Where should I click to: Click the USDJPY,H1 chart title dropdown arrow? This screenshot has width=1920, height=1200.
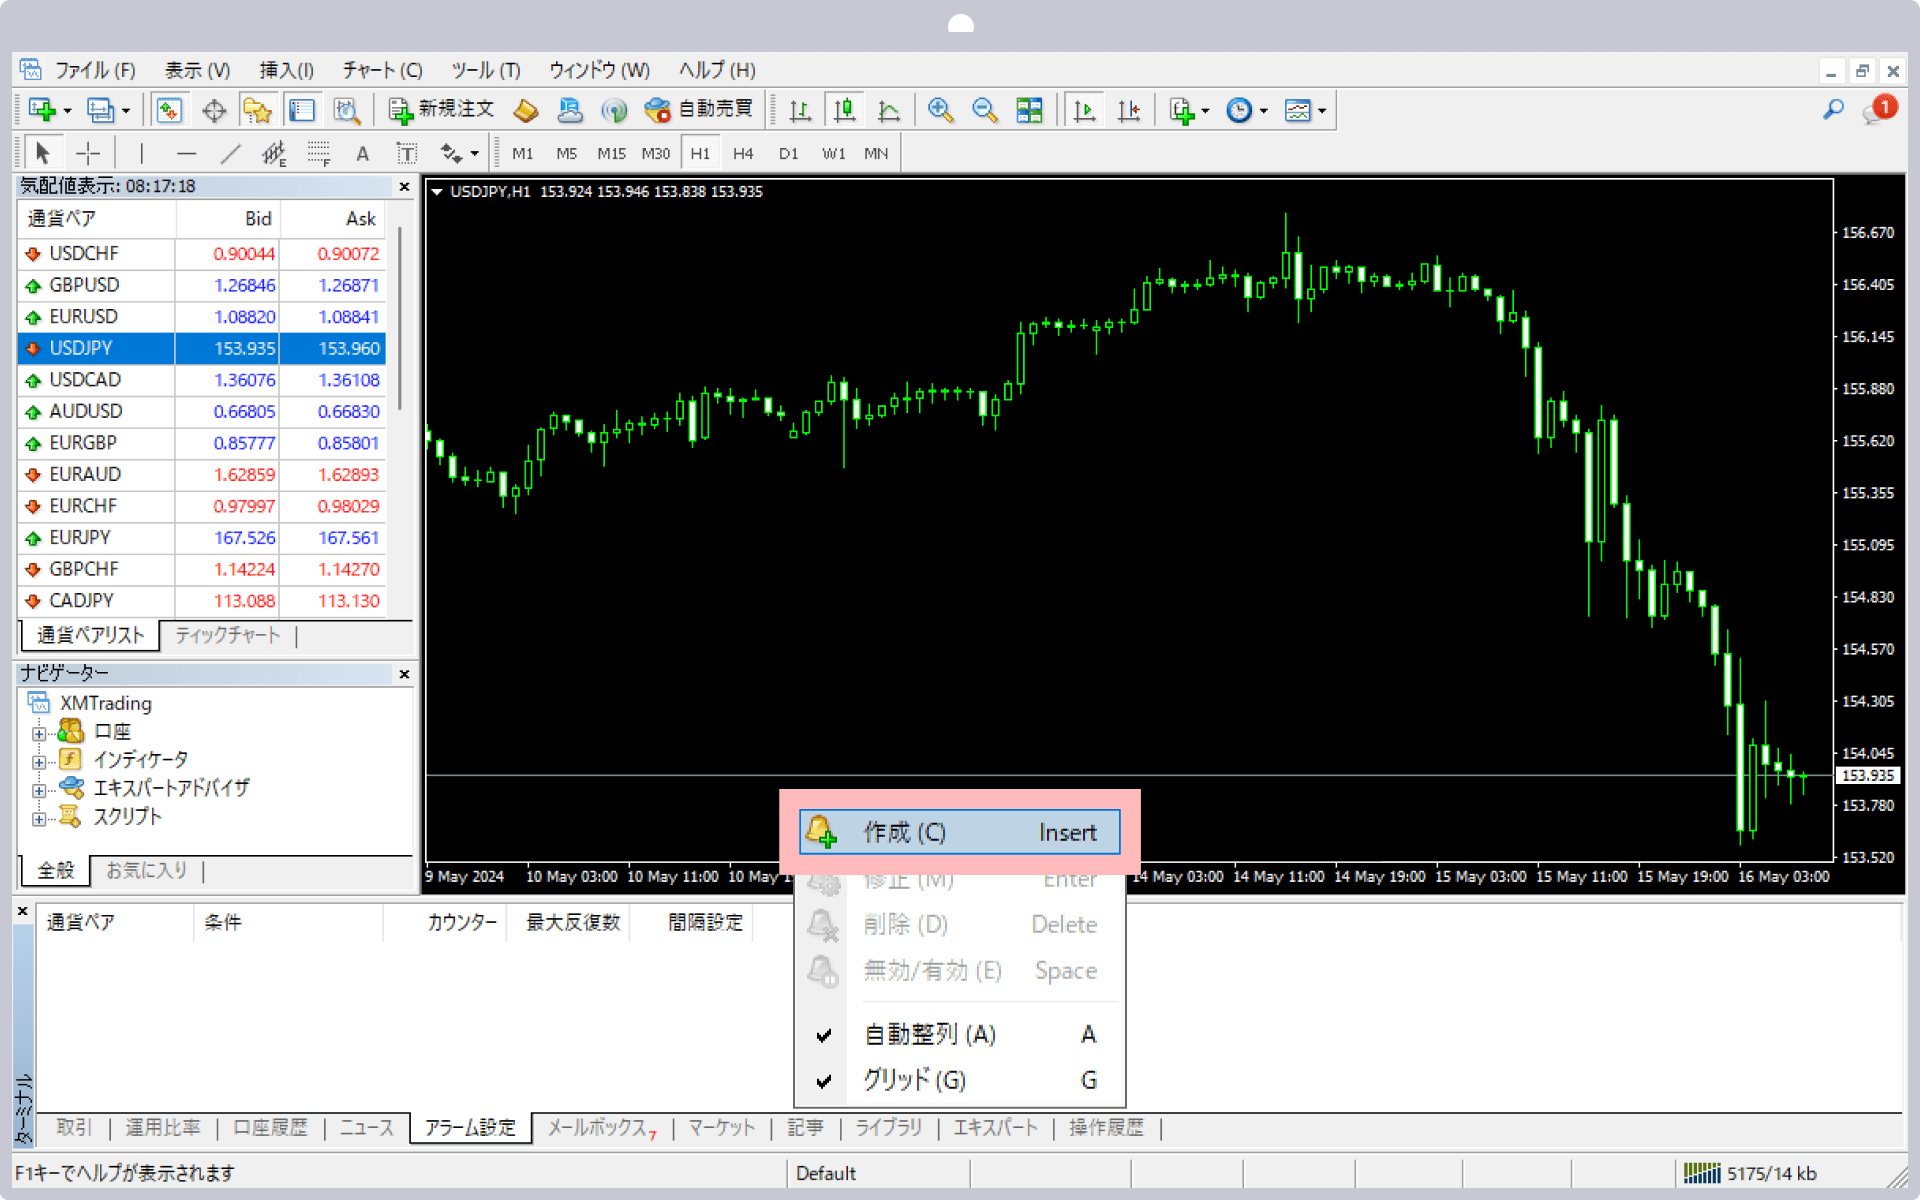coord(437,192)
